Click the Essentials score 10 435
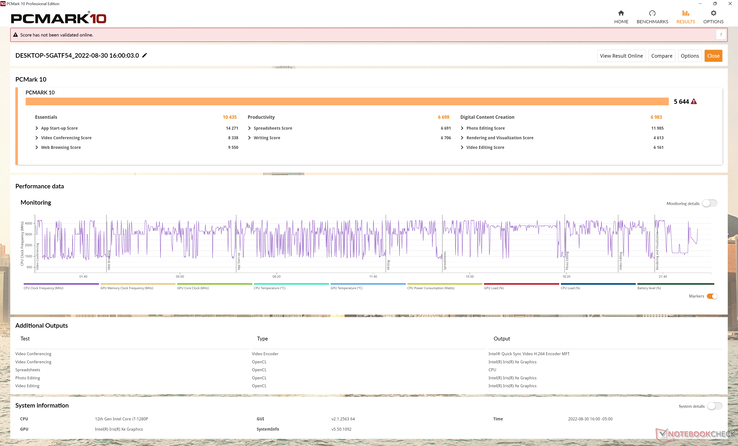Viewport: 738px width, 446px height. 230,117
